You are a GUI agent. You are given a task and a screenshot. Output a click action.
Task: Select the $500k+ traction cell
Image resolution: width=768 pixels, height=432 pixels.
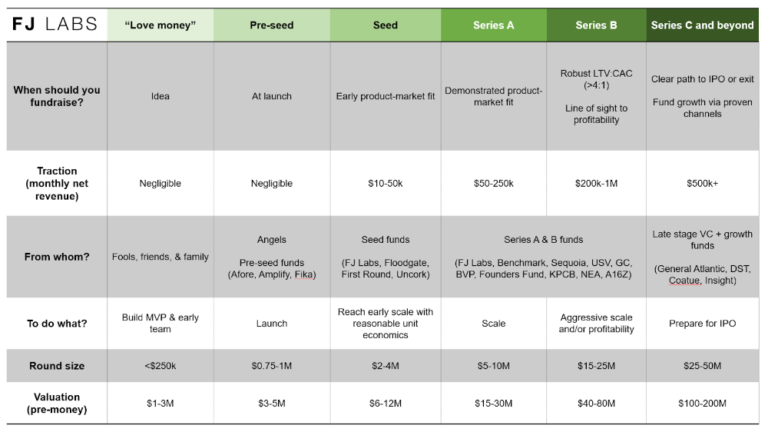click(702, 183)
